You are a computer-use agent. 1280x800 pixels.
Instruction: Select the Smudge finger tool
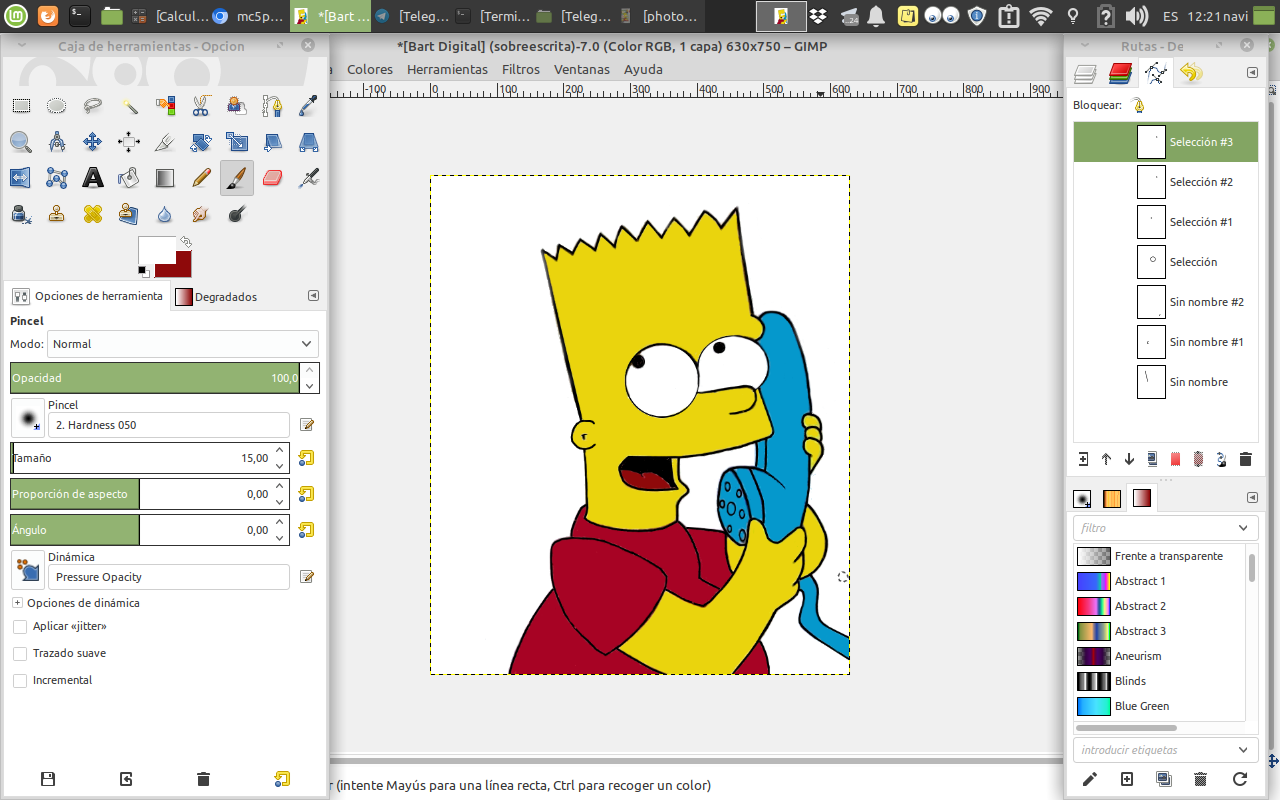click(x=201, y=214)
